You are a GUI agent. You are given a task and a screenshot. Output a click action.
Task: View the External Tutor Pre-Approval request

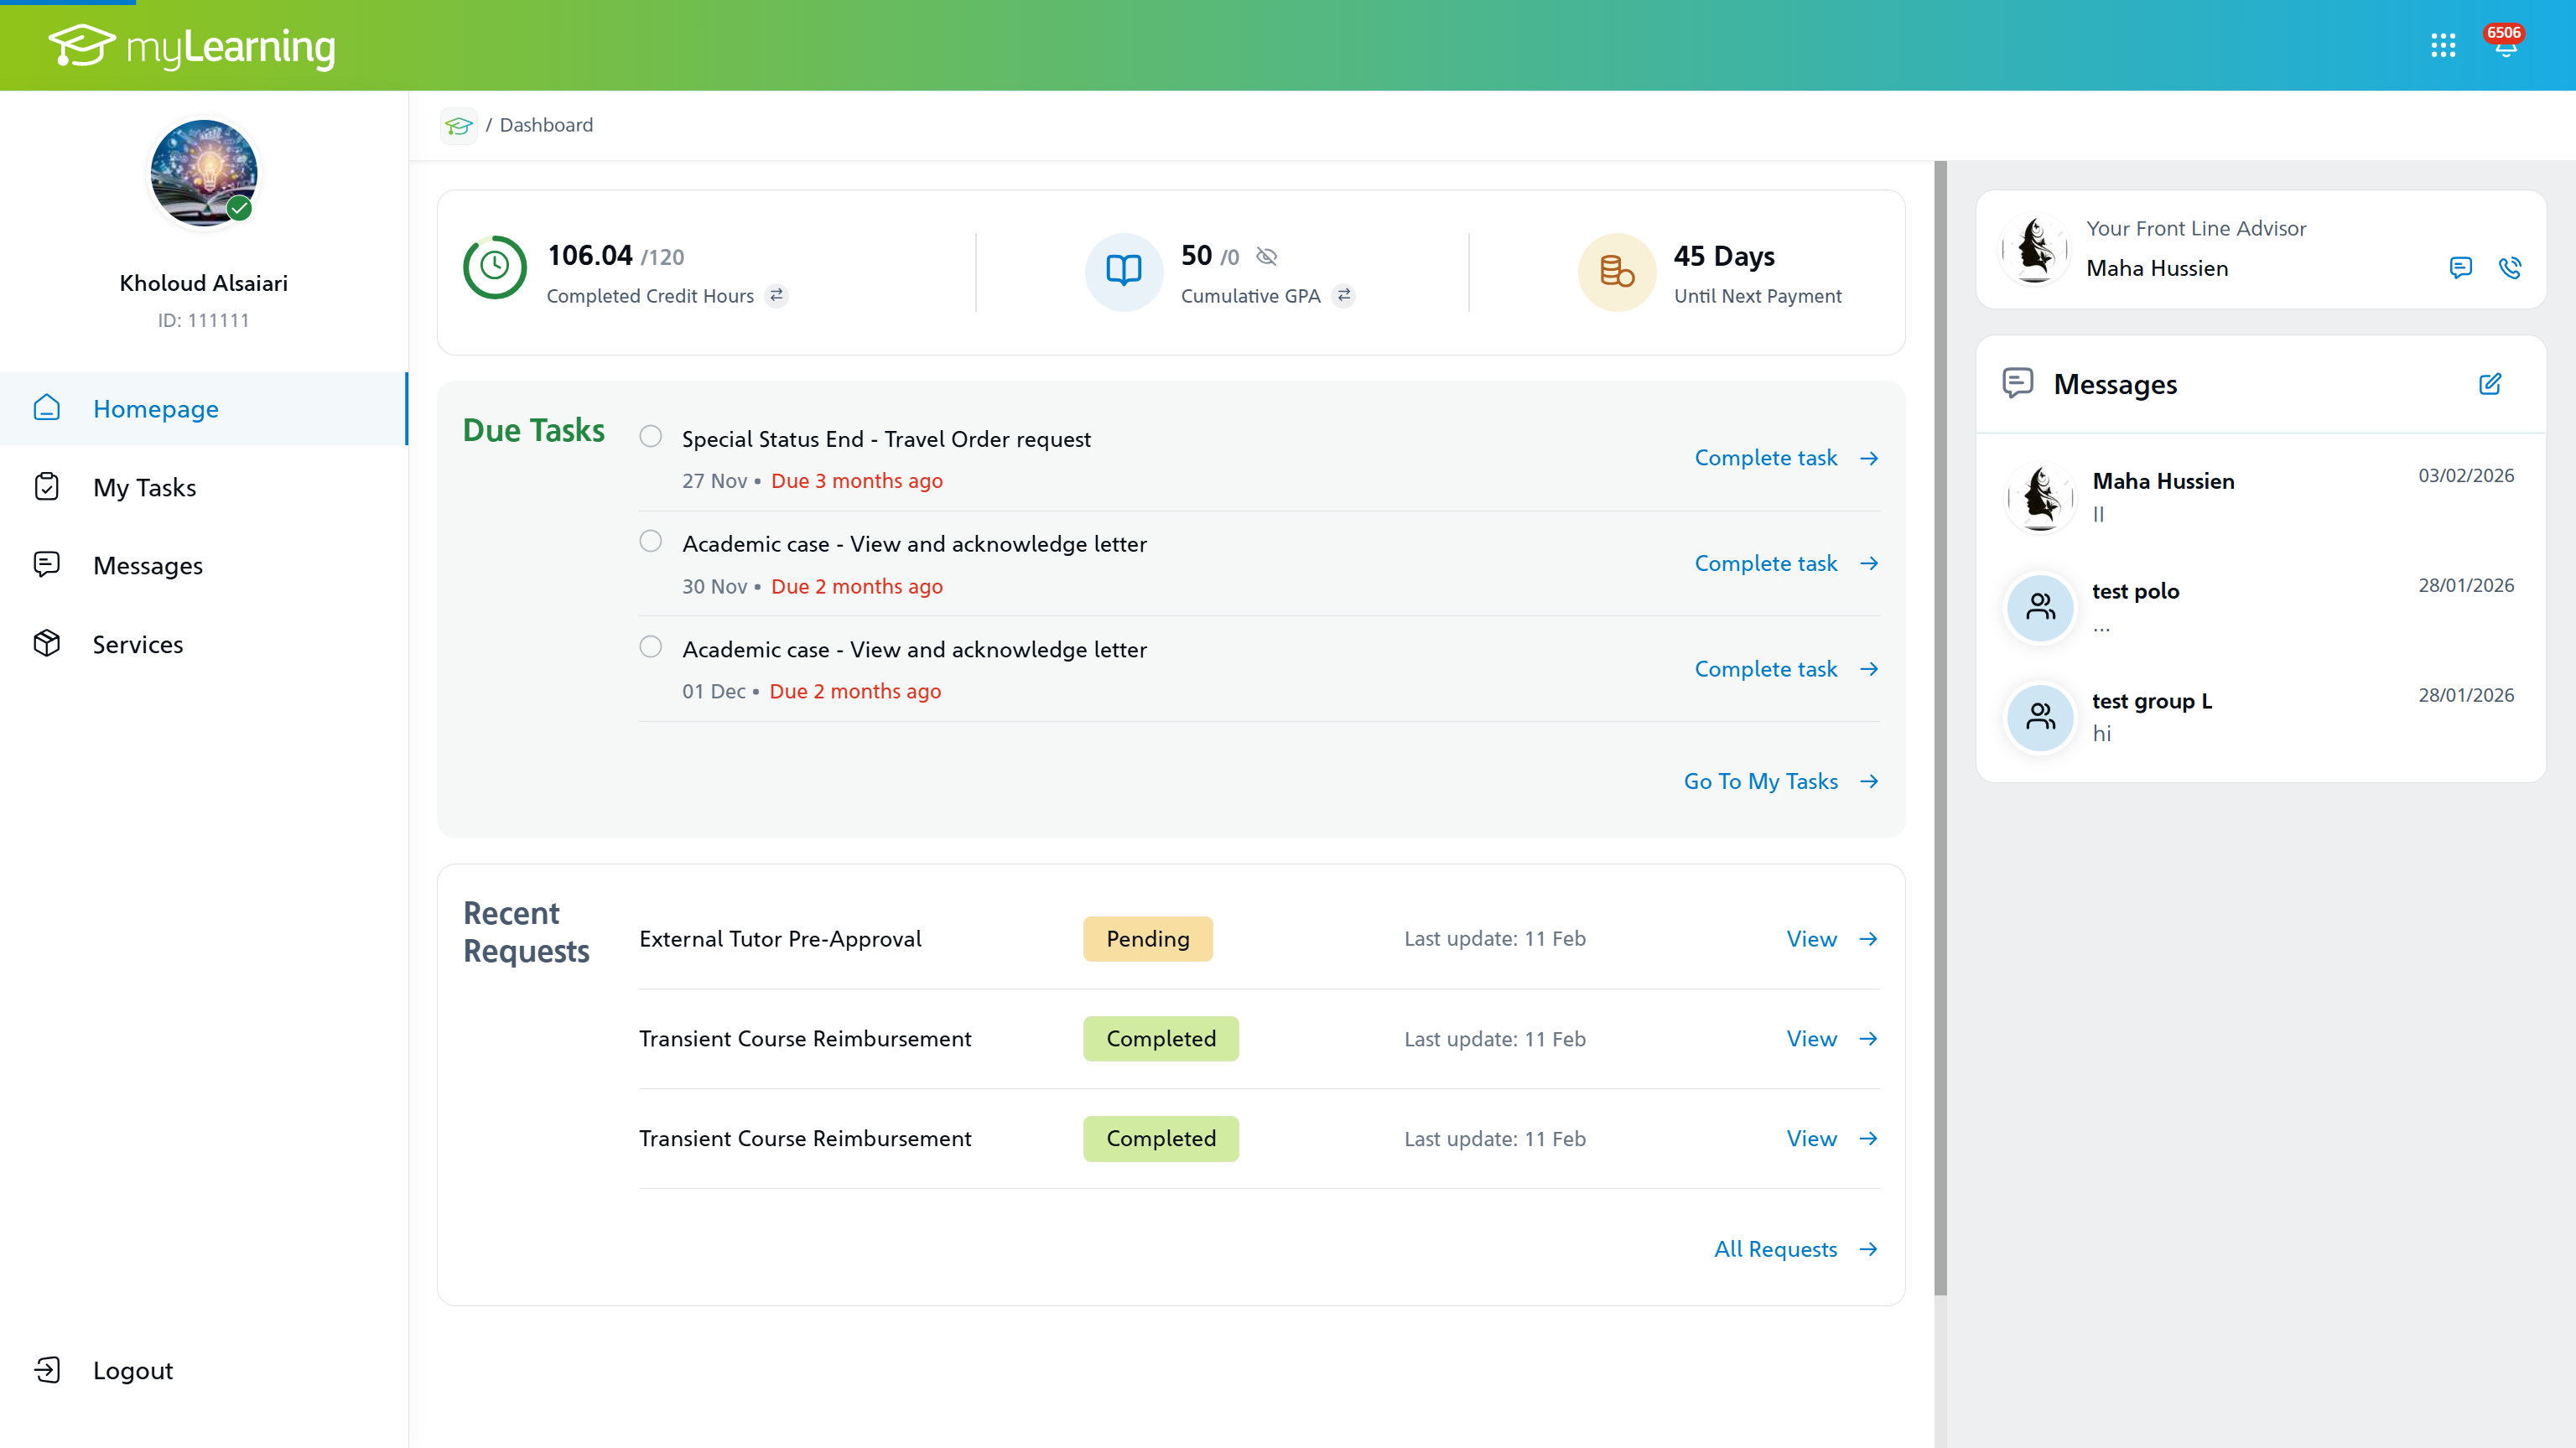[1811, 938]
